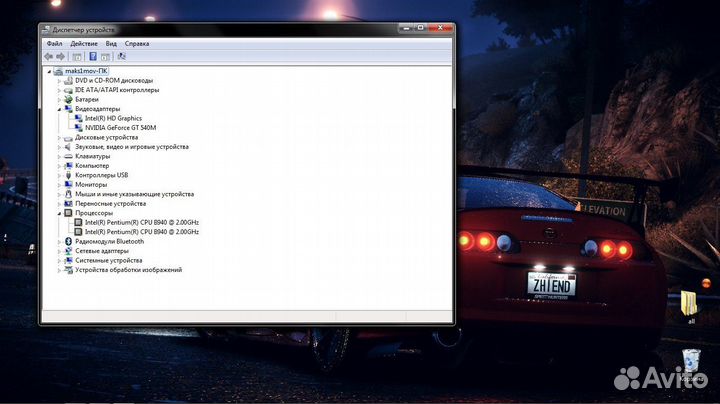Click the display adapter icon beside Видеоадаптеры
Image resolution: width=720 pixels, height=404 pixels.
[x=68, y=109]
